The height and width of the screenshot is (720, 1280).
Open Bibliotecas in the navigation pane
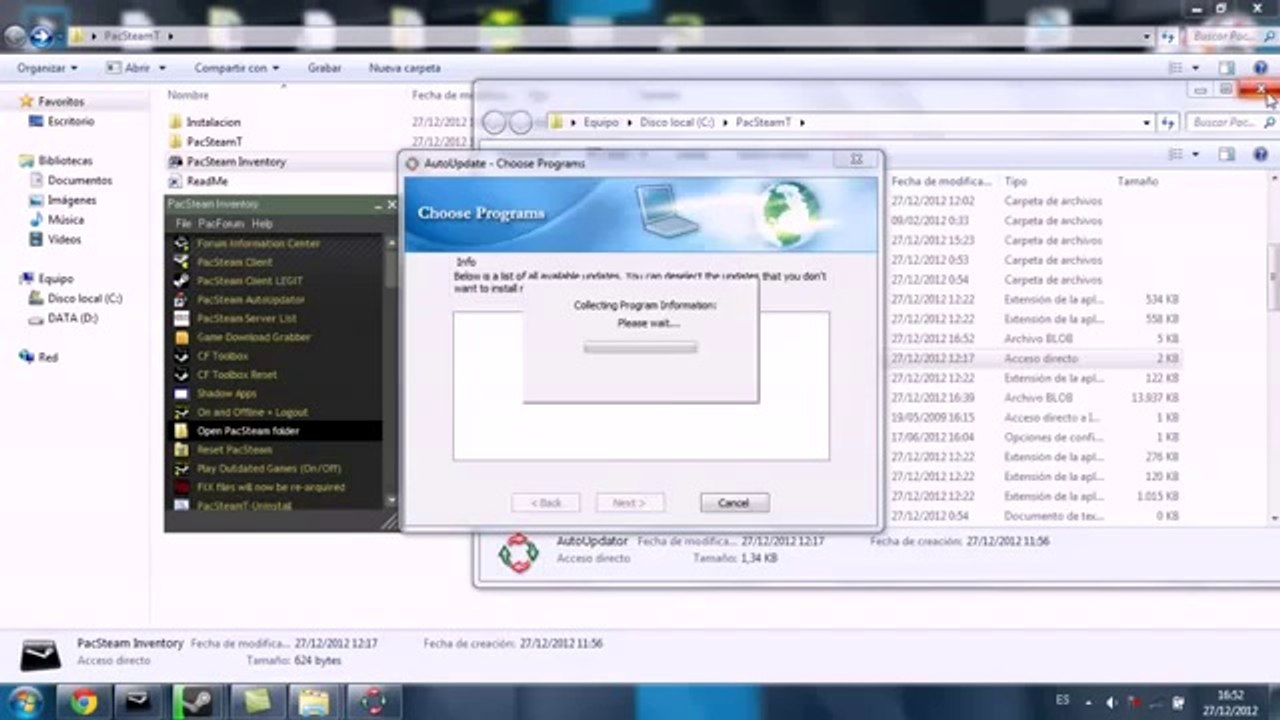click(65, 160)
